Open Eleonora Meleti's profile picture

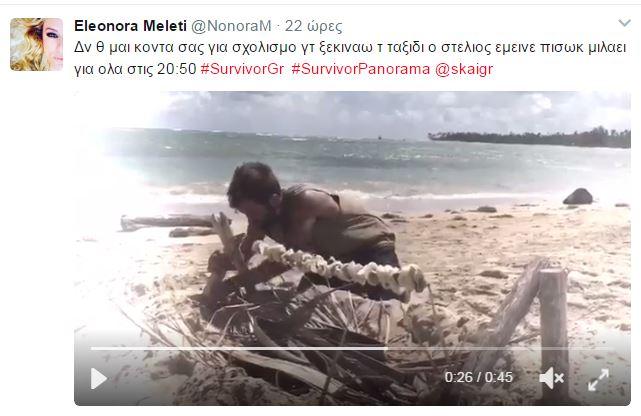click(36, 44)
